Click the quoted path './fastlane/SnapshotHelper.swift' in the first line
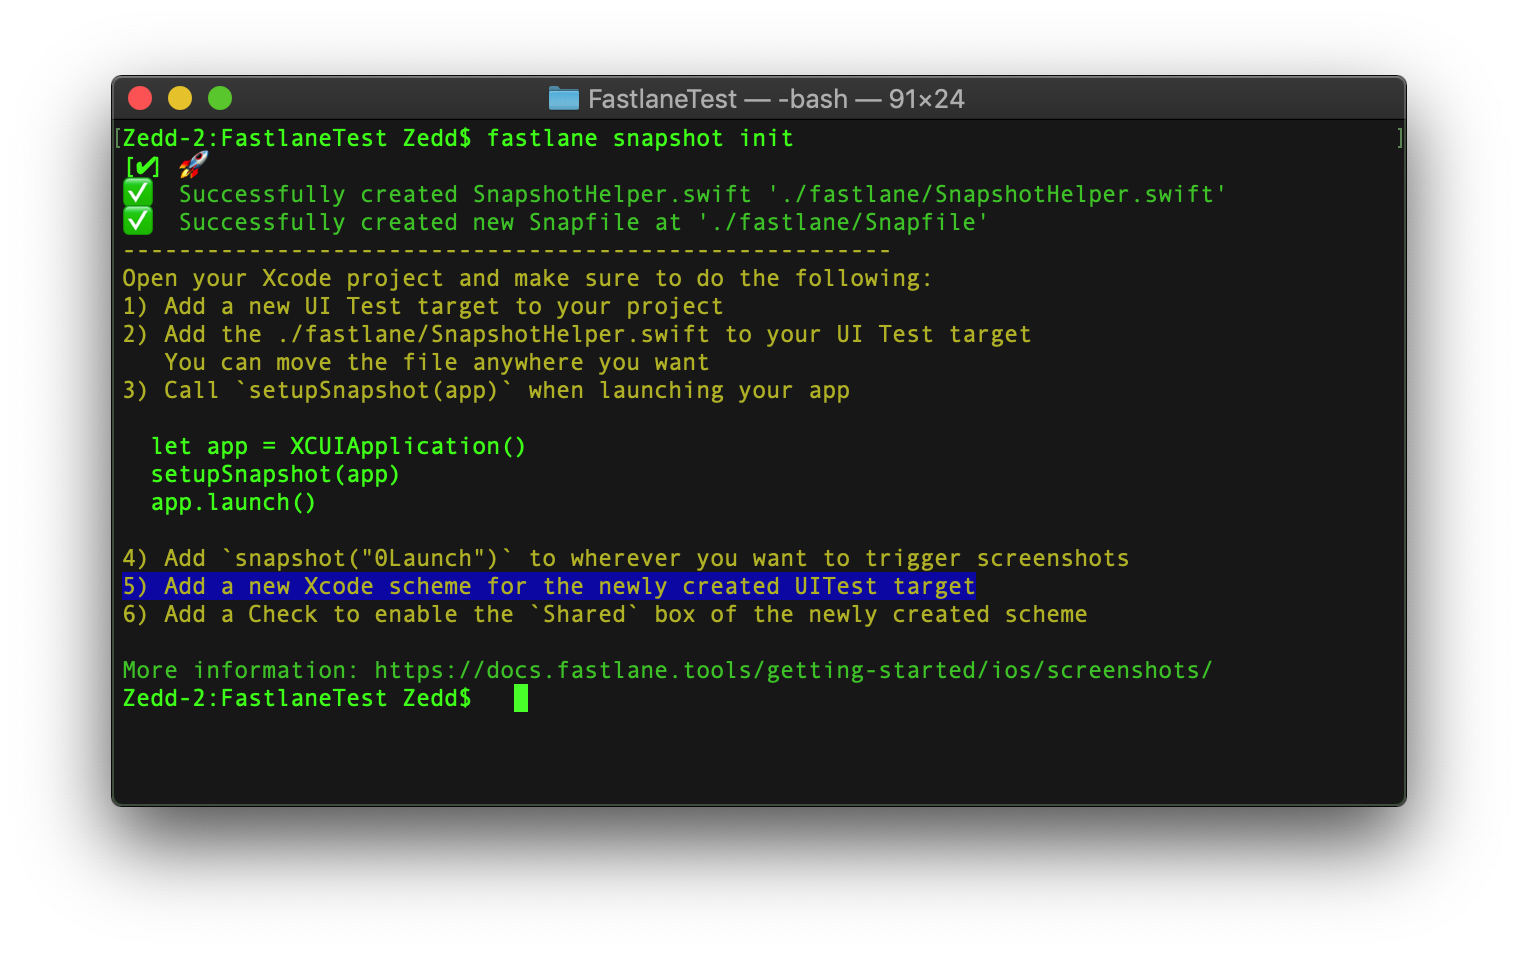This screenshot has height=954, width=1518. coord(997,194)
